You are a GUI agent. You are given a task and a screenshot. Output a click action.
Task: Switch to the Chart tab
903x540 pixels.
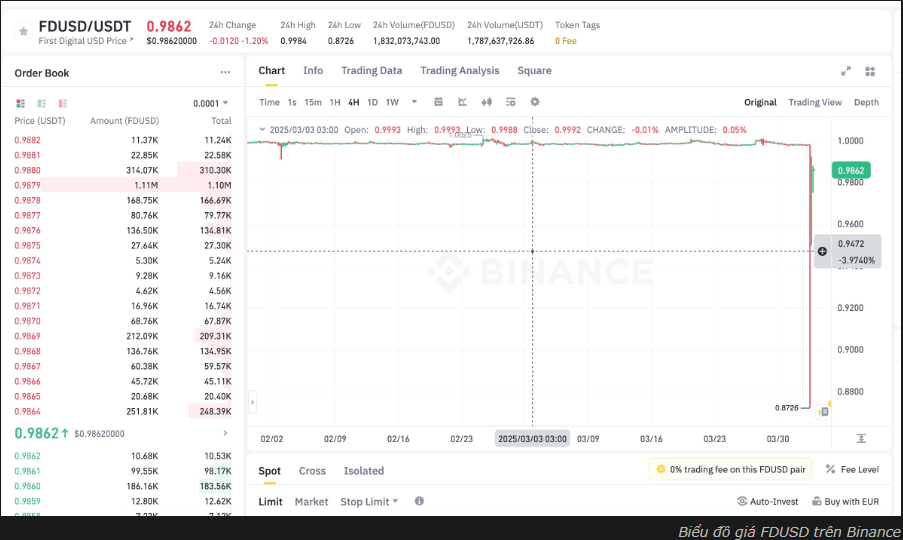[x=271, y=70]
